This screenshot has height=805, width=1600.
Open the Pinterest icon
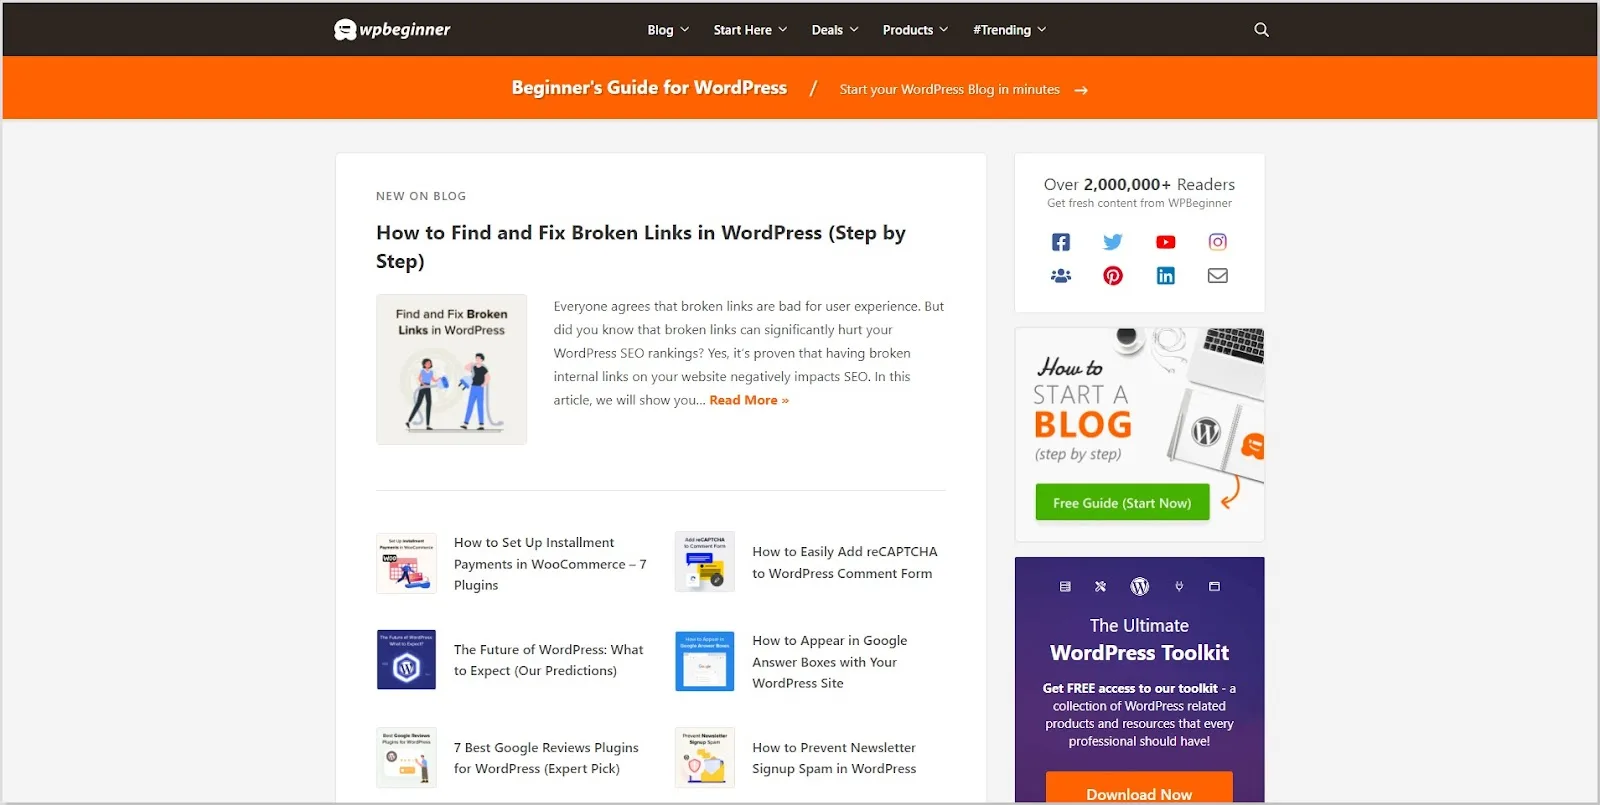tap(1113, 276)
